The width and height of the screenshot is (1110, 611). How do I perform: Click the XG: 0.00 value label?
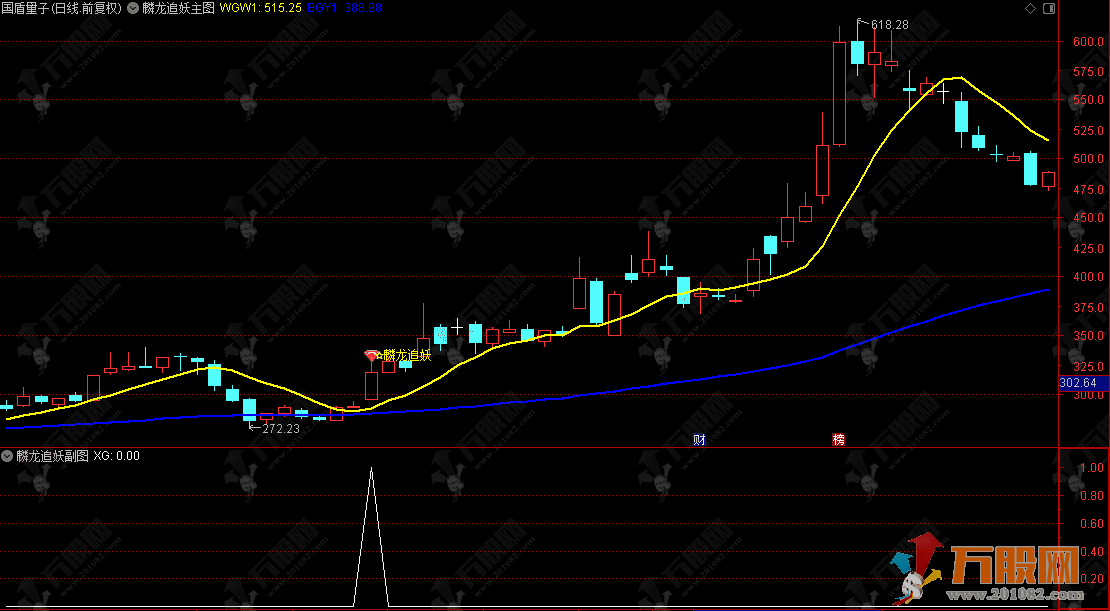pyautogui.click(x=116, y=456)
